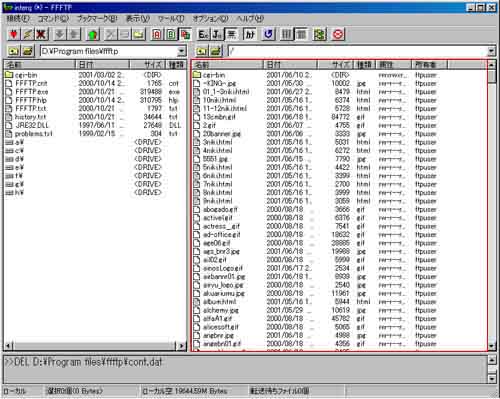This screenshot has height=399, width=500.
Task: Sort remote list by 所有者 column header
Action: coord(430,65)
